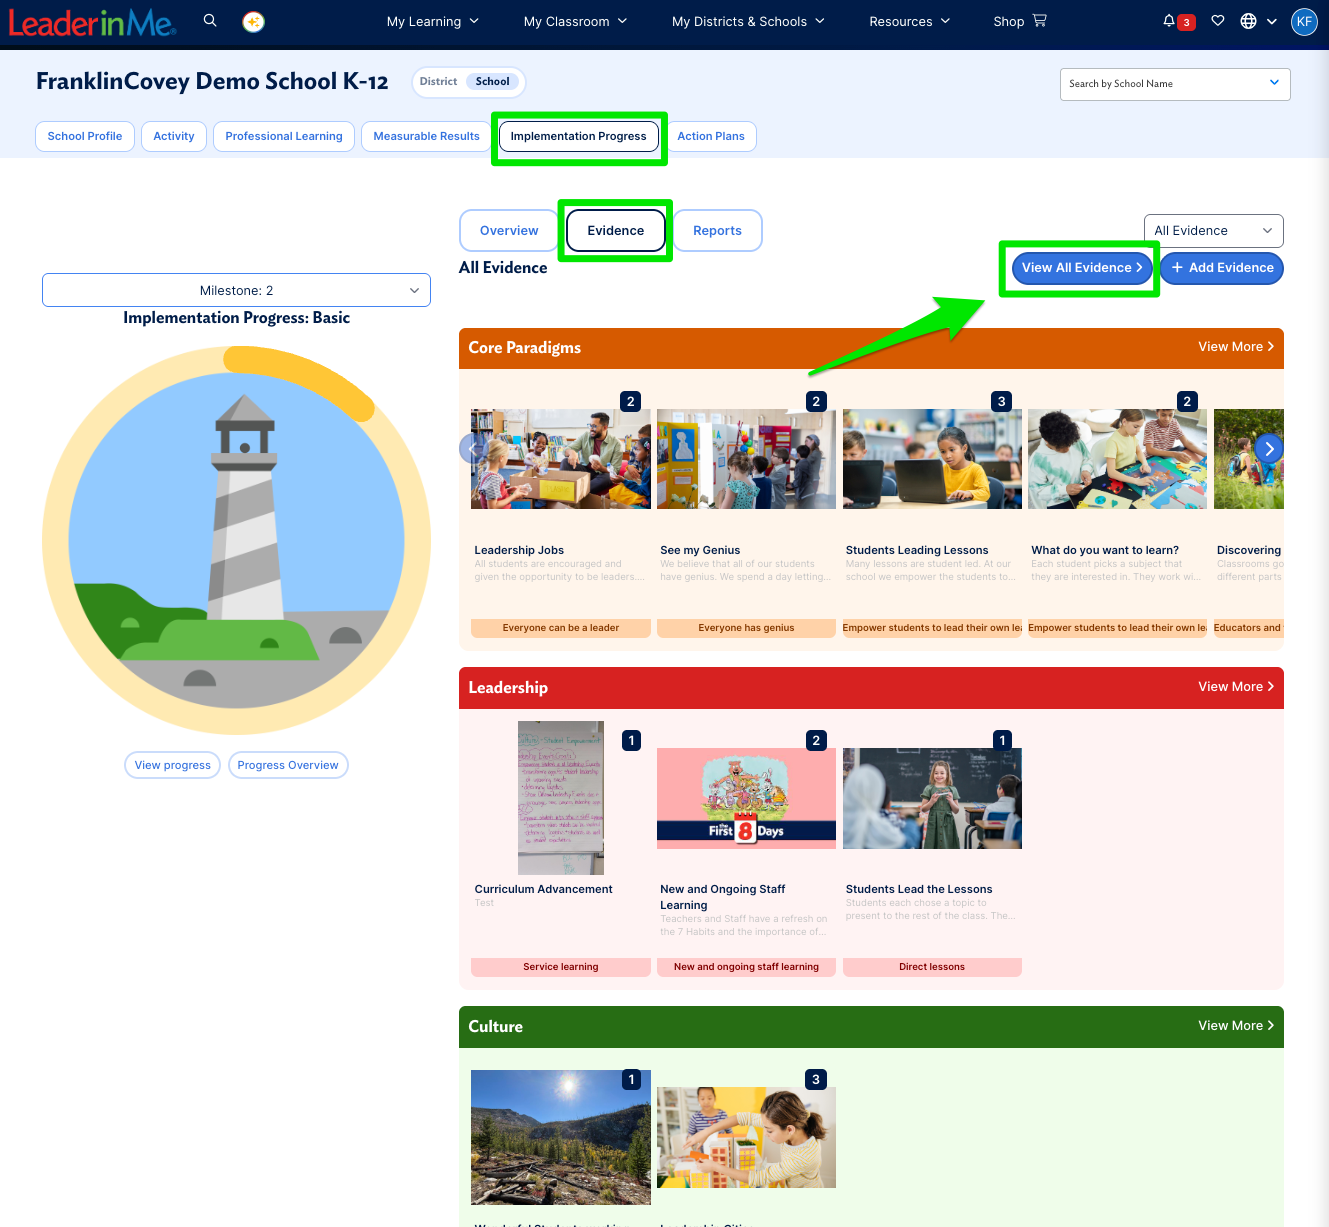
Task: Open the School Profile tab
Action: pyautogui.click(x=85, y=136)
